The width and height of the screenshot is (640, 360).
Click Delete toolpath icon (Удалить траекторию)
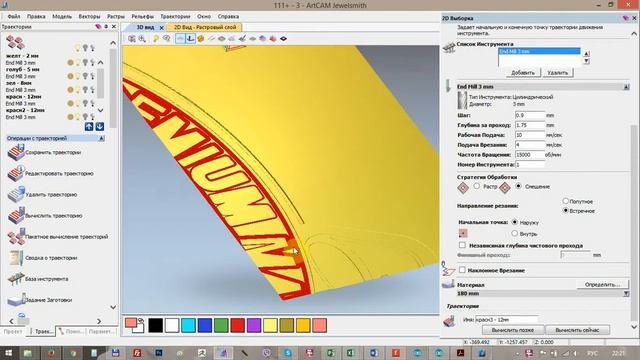coord(16,195)
